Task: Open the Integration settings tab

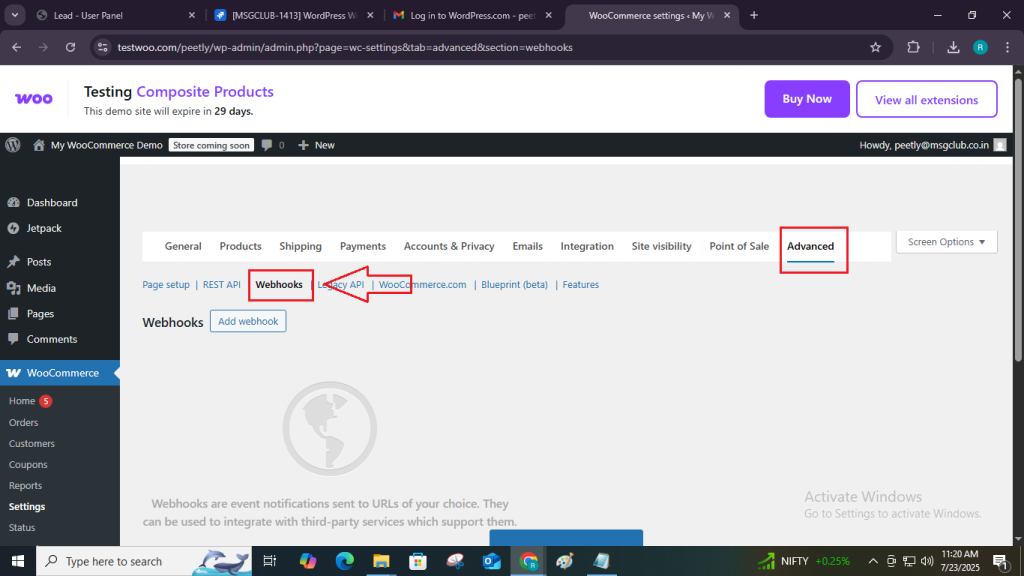Action: point(586,246)
